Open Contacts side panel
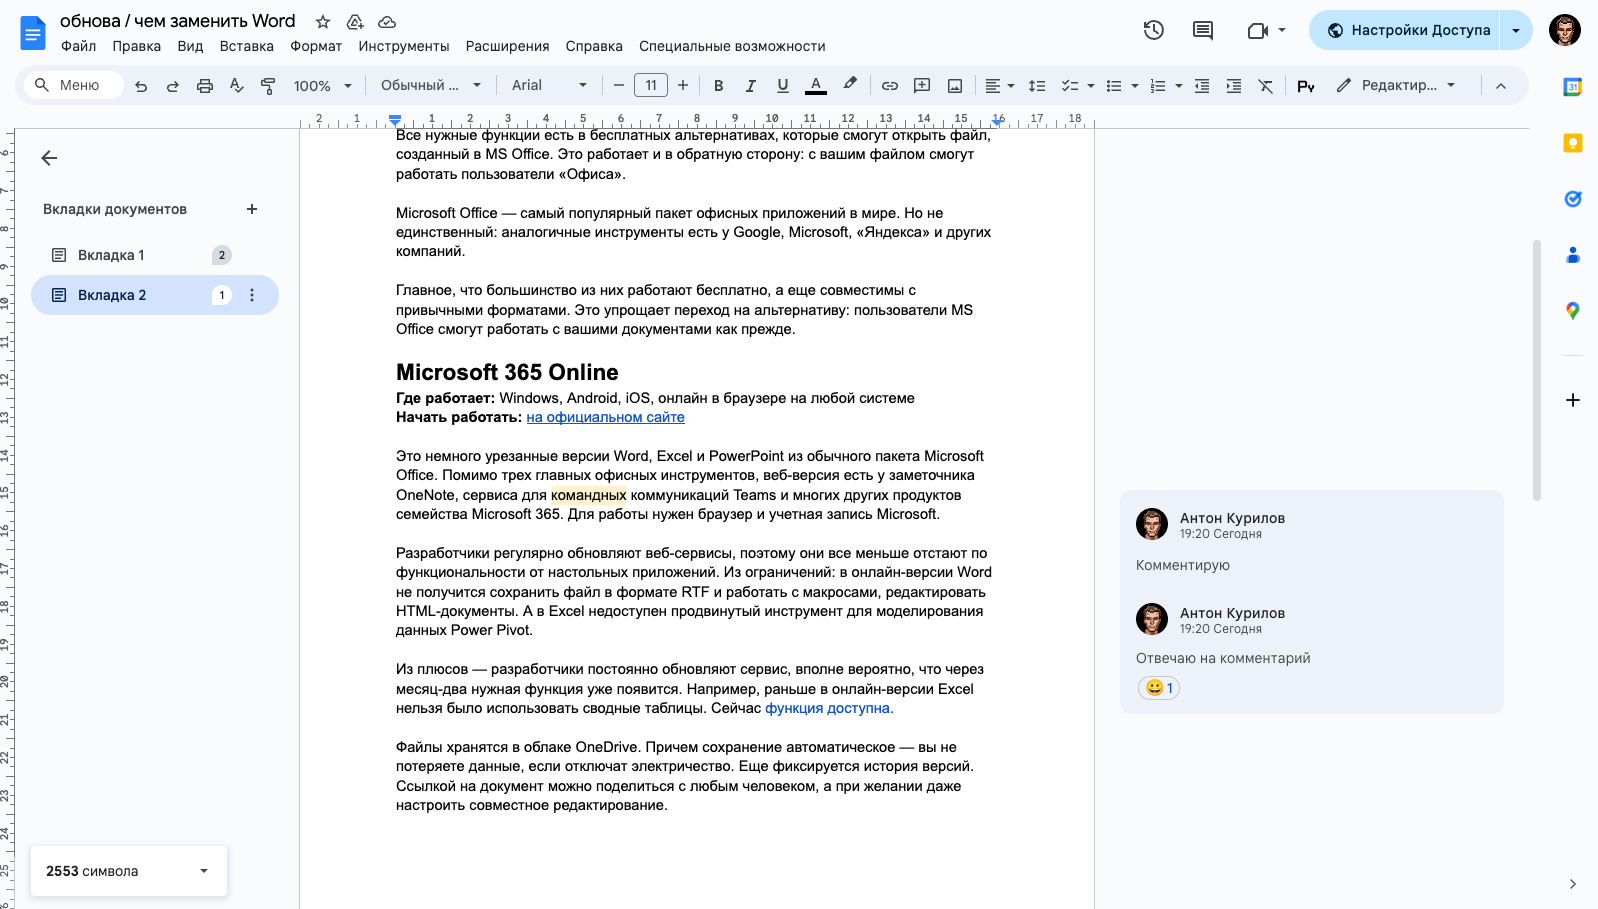Screen dimensions: 1598x909 coord(1573,255)
